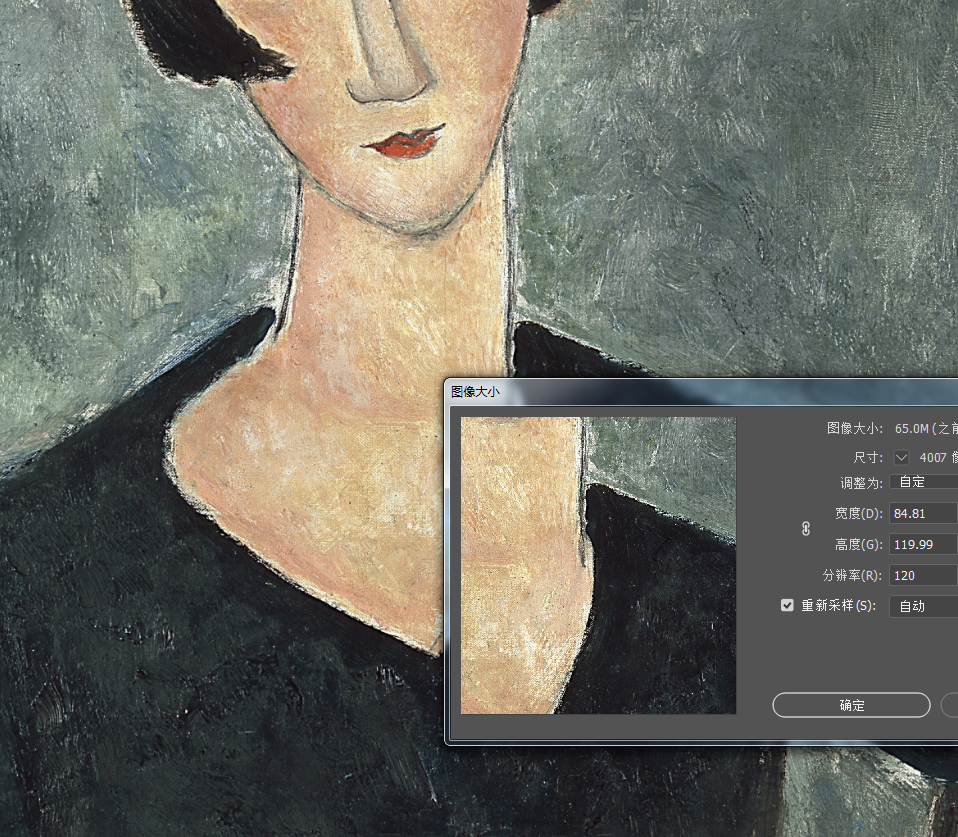This screenshot has width=958, height=837.
Task: Click the 宽度(D) width field showing 84.81
Action: pos(923,513)
